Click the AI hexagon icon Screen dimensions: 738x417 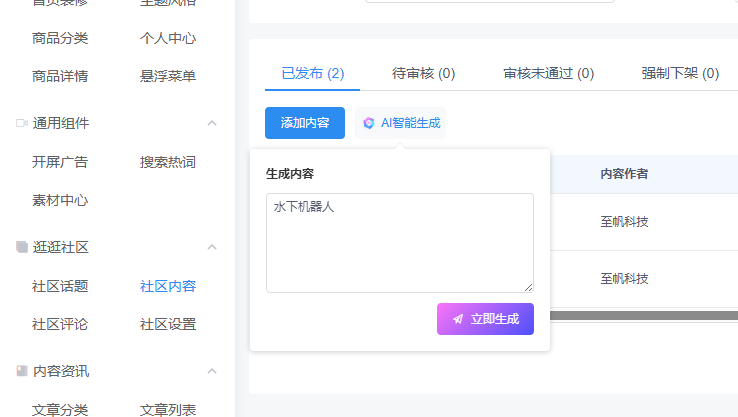(369, 123)
